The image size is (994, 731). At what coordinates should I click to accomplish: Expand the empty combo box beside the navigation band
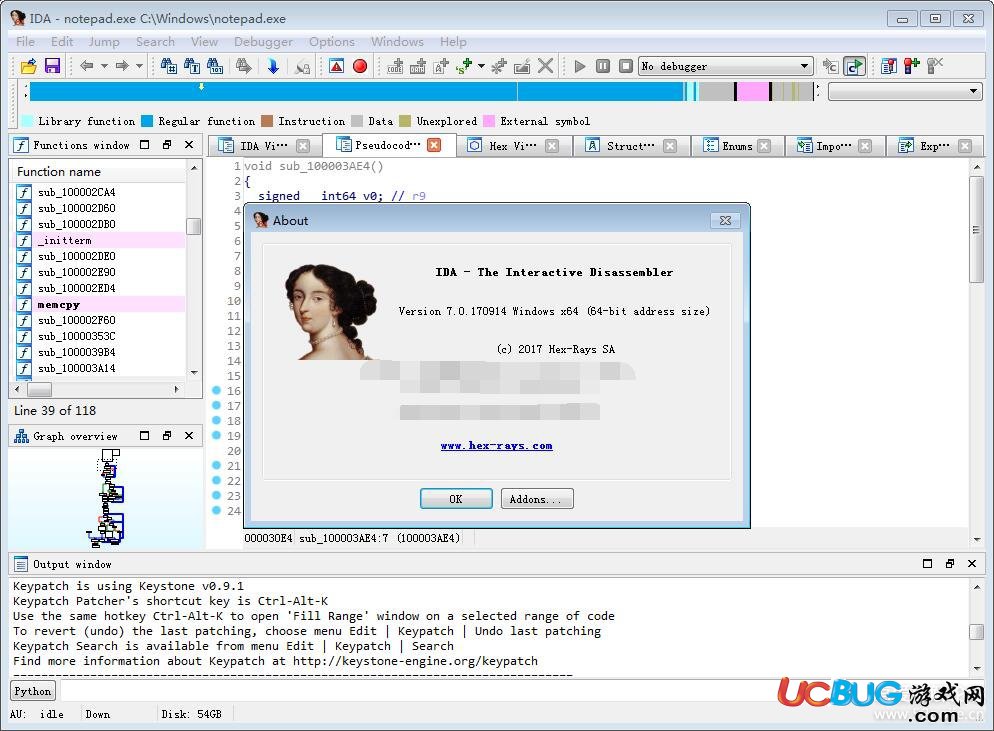coord(972,91)
